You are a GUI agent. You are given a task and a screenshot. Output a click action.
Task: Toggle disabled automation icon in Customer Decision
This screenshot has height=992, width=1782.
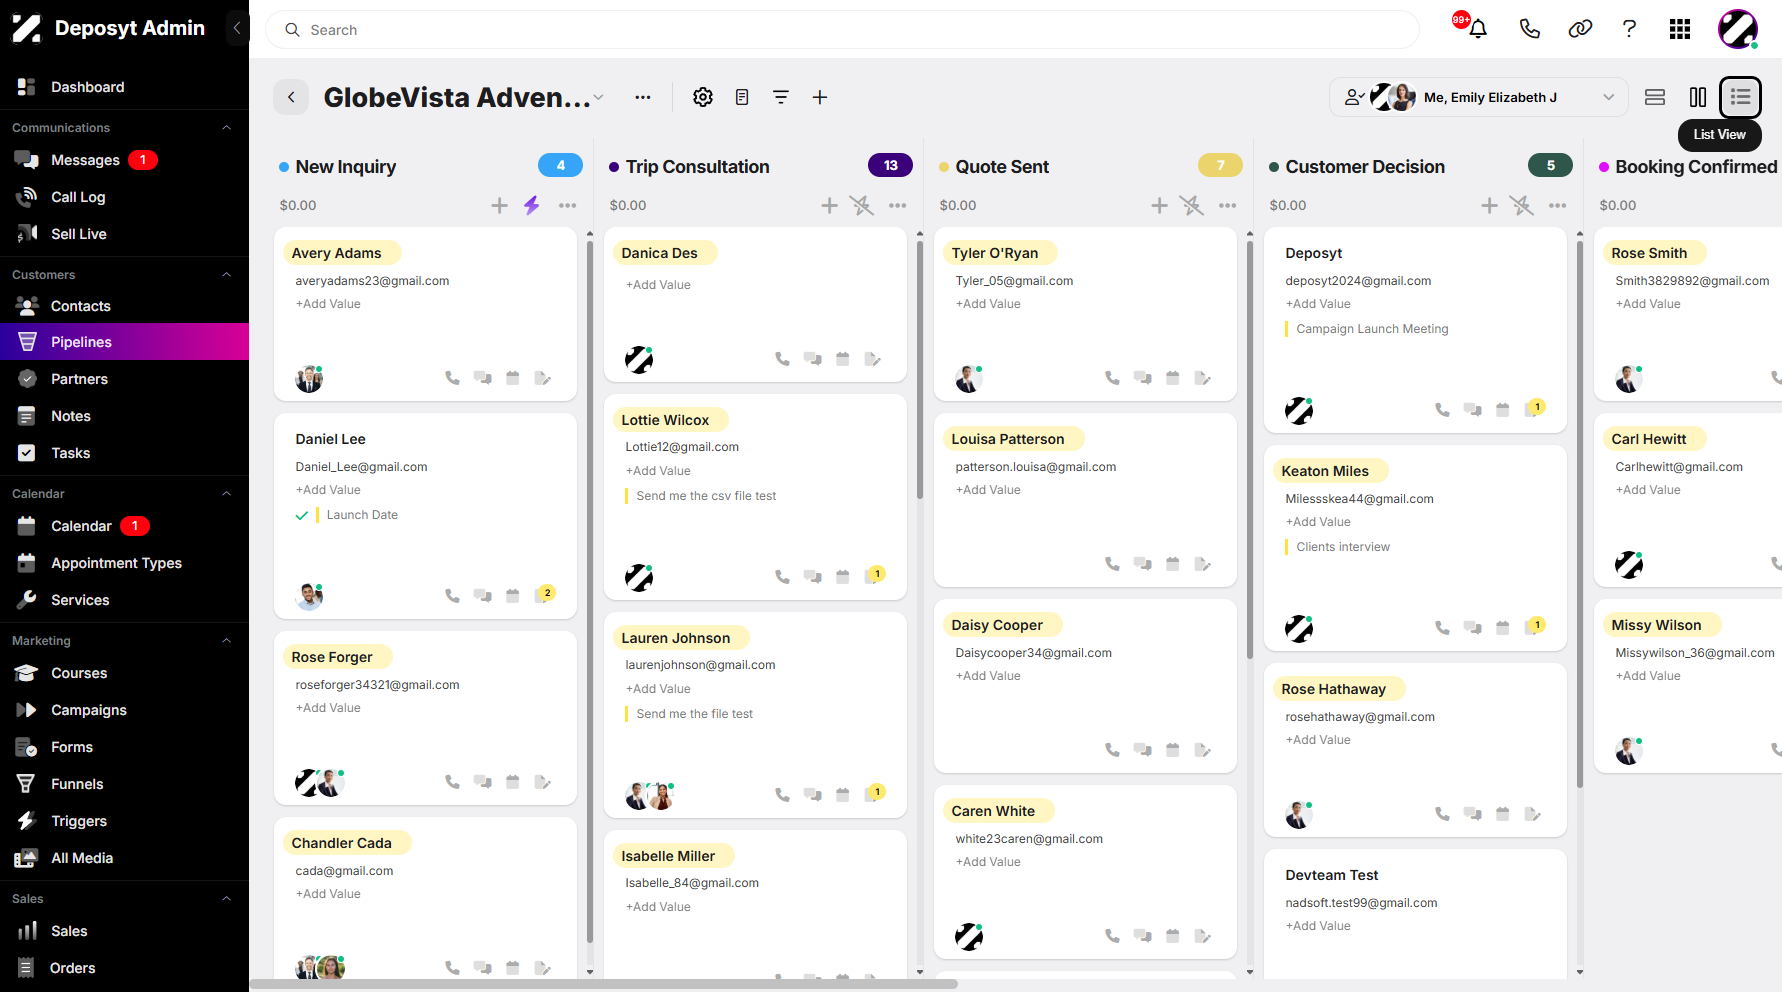(1521, 205)
